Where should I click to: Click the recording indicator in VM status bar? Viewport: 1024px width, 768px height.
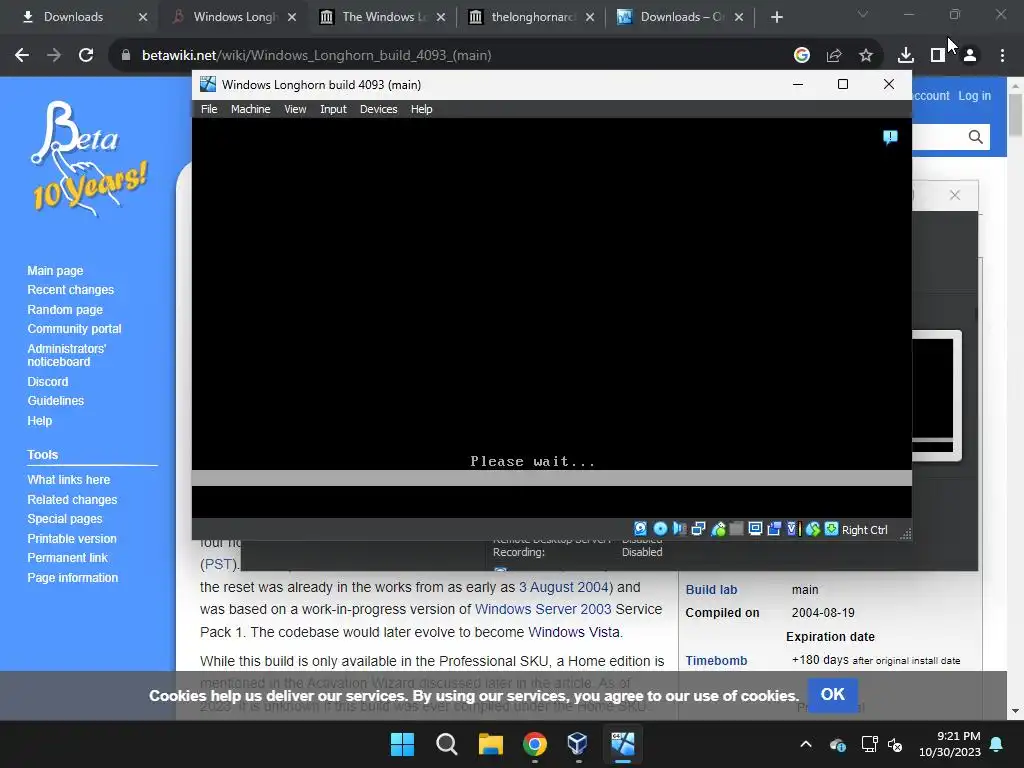[x=775, y=529]
